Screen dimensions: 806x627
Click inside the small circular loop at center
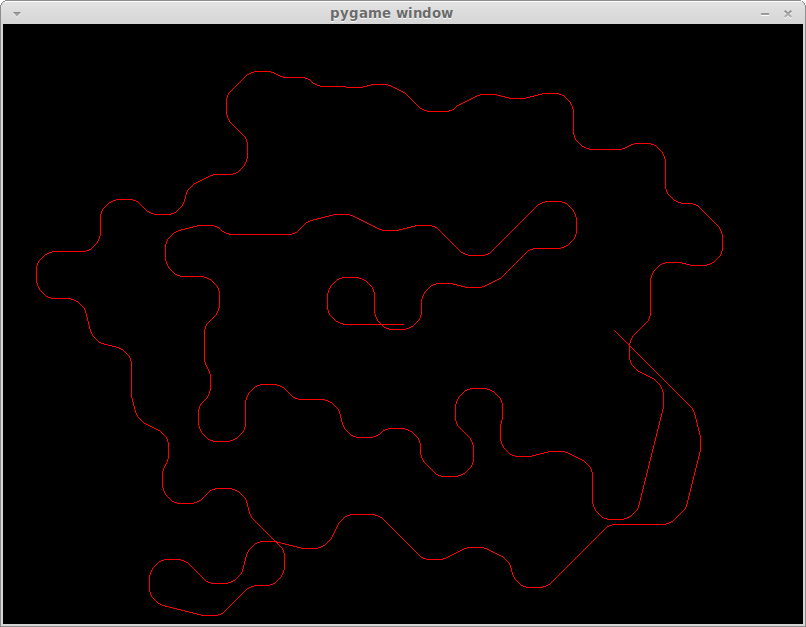351,300
